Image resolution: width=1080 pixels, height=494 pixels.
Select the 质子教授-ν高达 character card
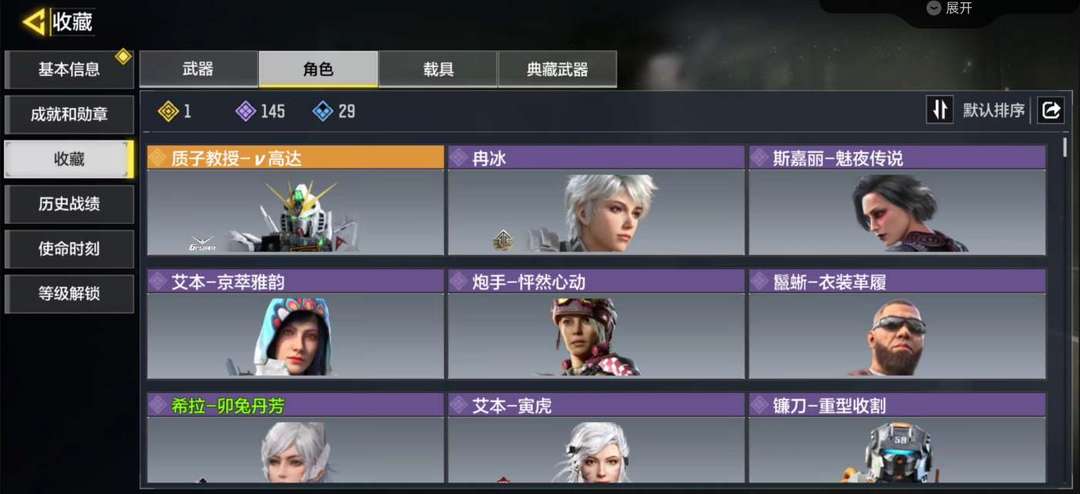click(x=295, y=200)
